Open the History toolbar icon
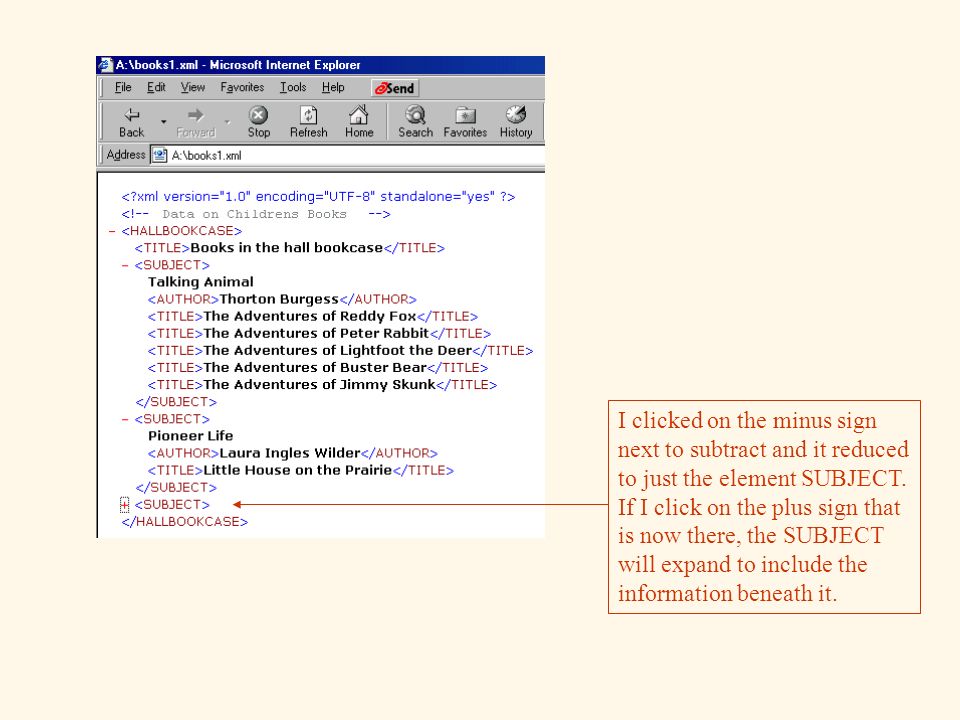Viewport: 960px width, 720px height. (x=516, y=114)
